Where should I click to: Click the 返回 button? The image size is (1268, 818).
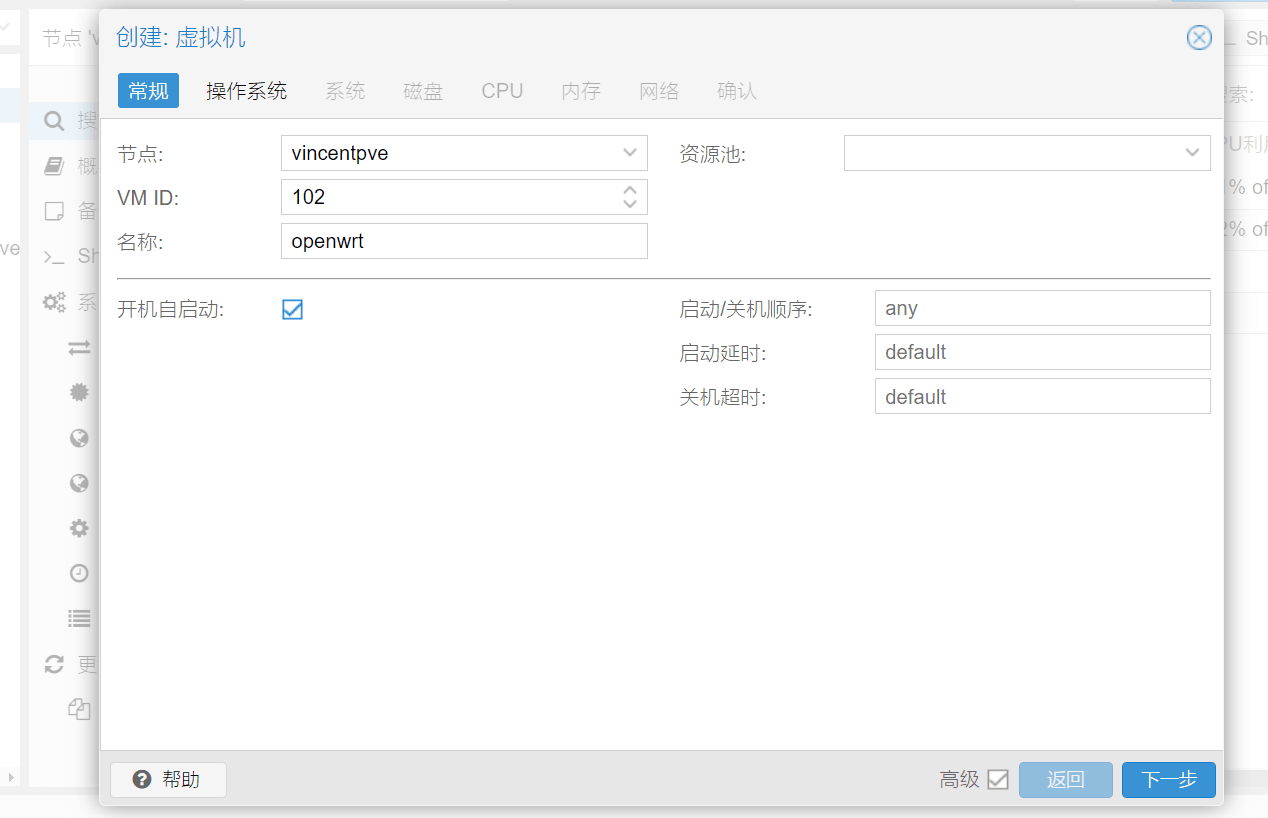tap(1065, 780)
